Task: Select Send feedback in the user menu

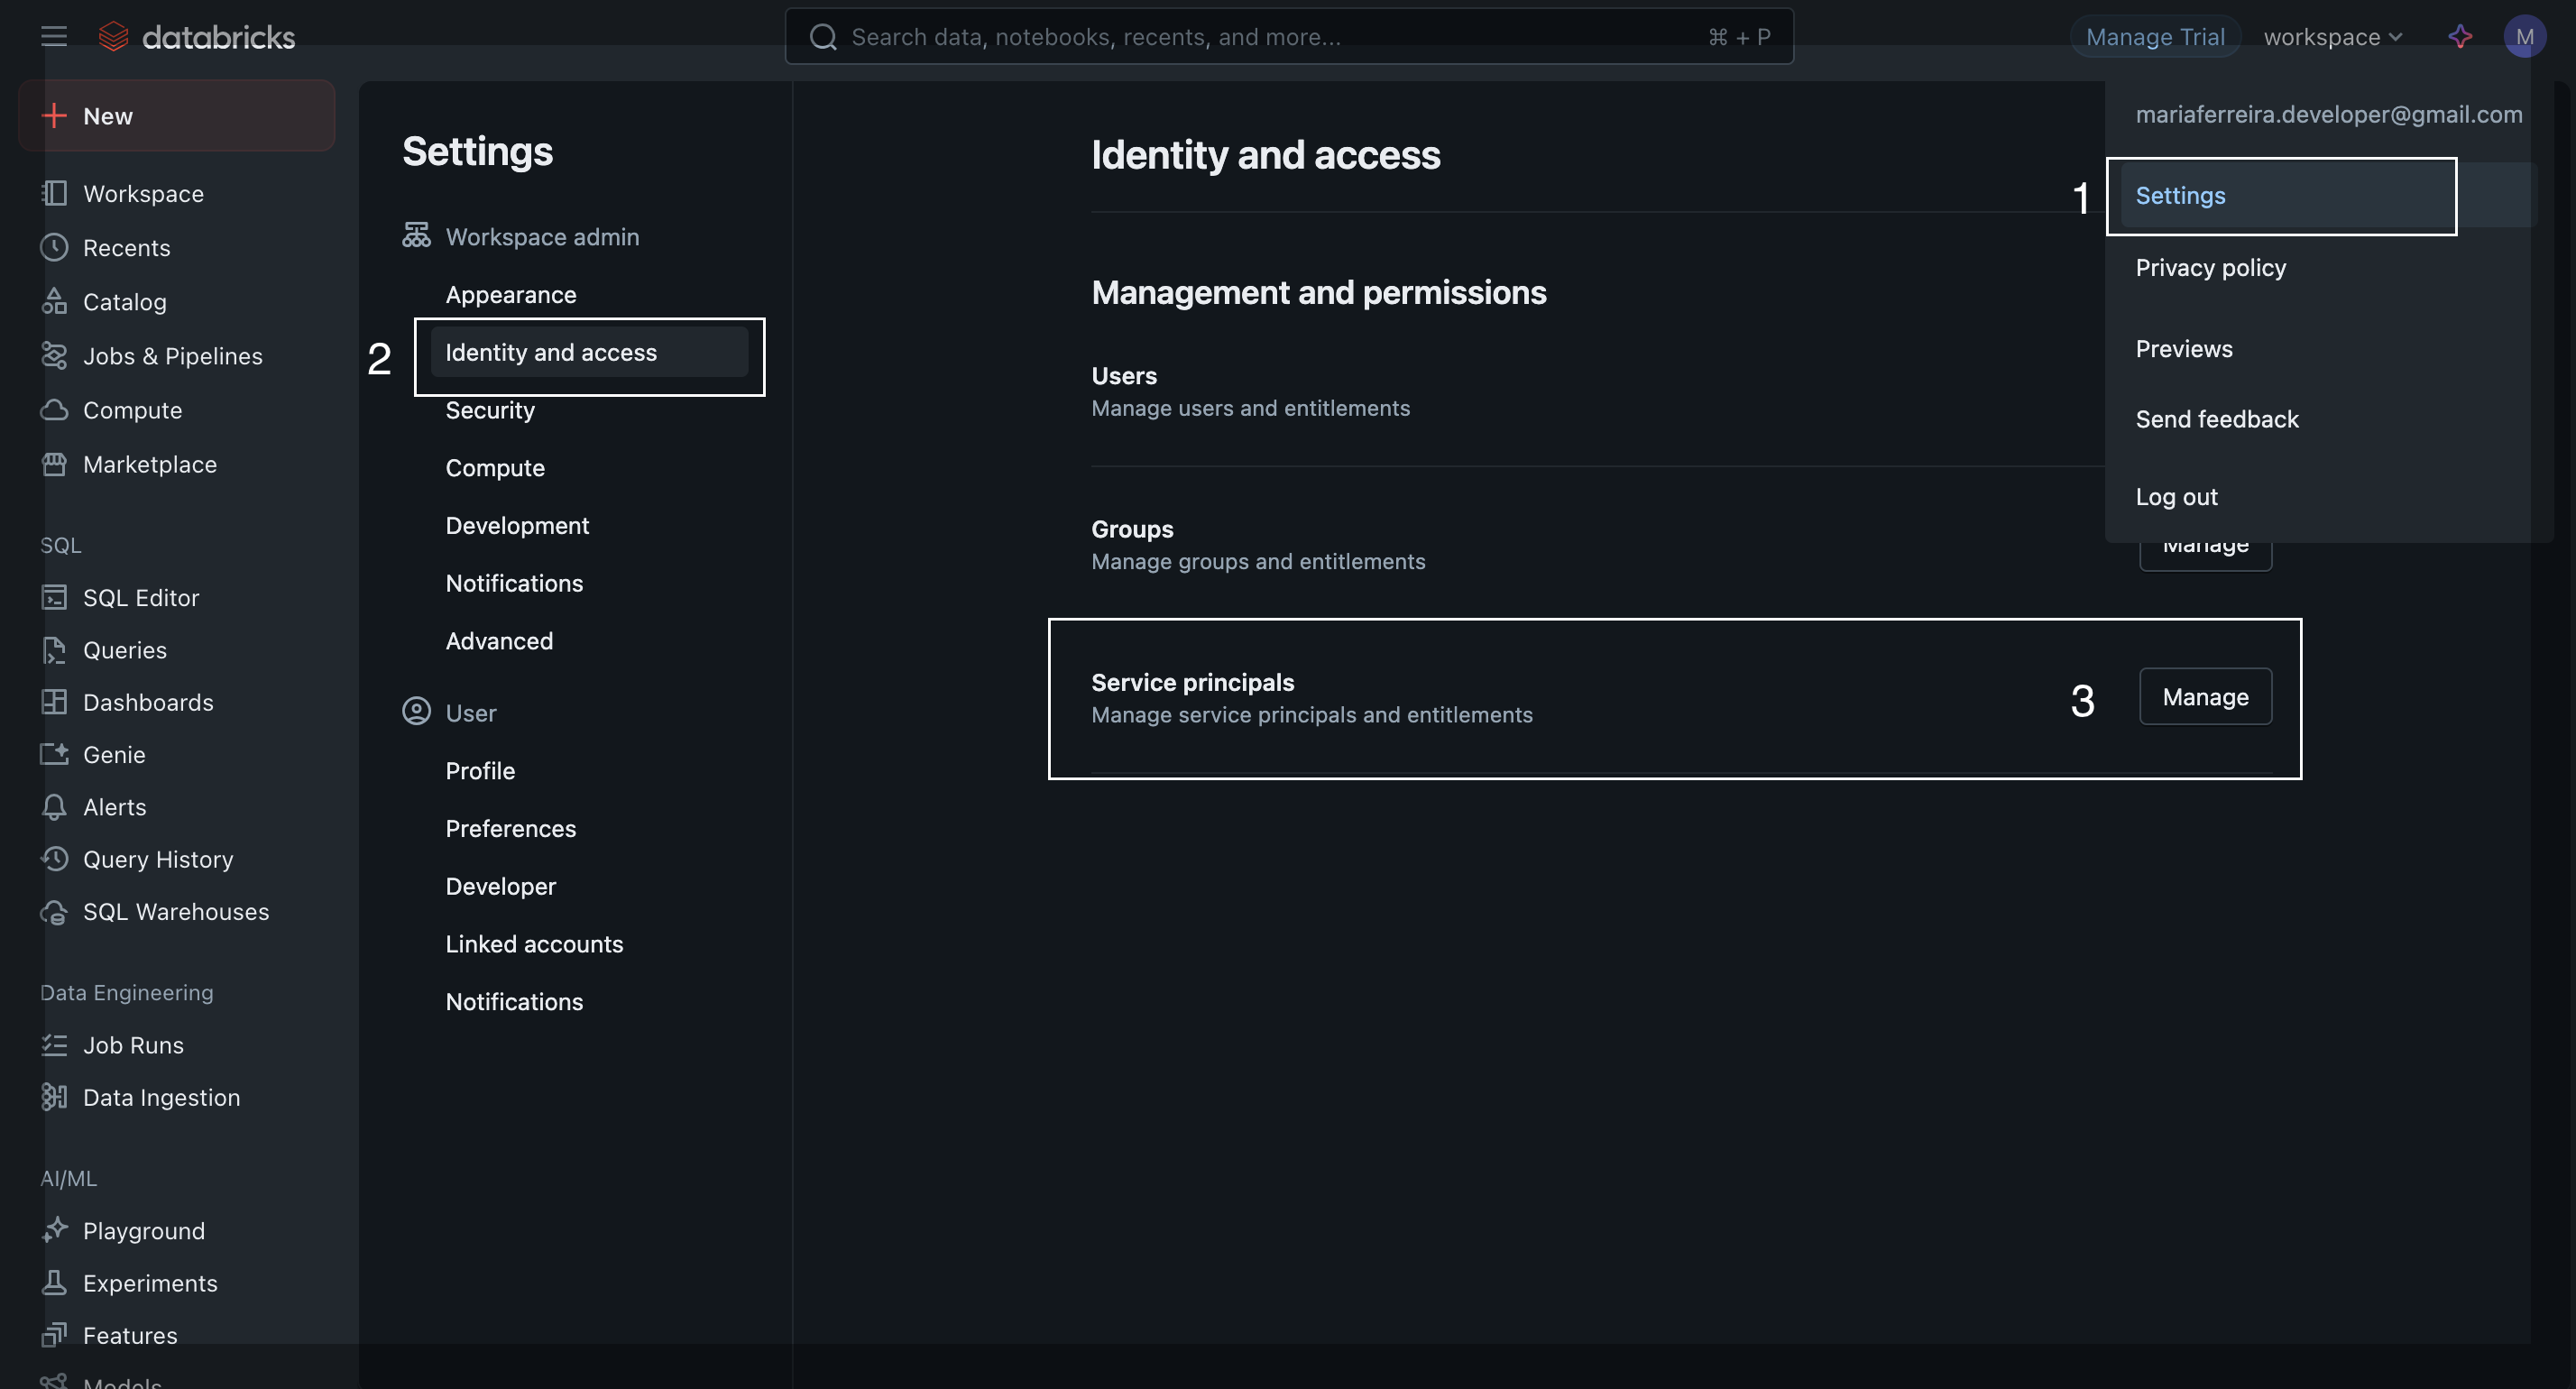Action: coord(2216,419)
